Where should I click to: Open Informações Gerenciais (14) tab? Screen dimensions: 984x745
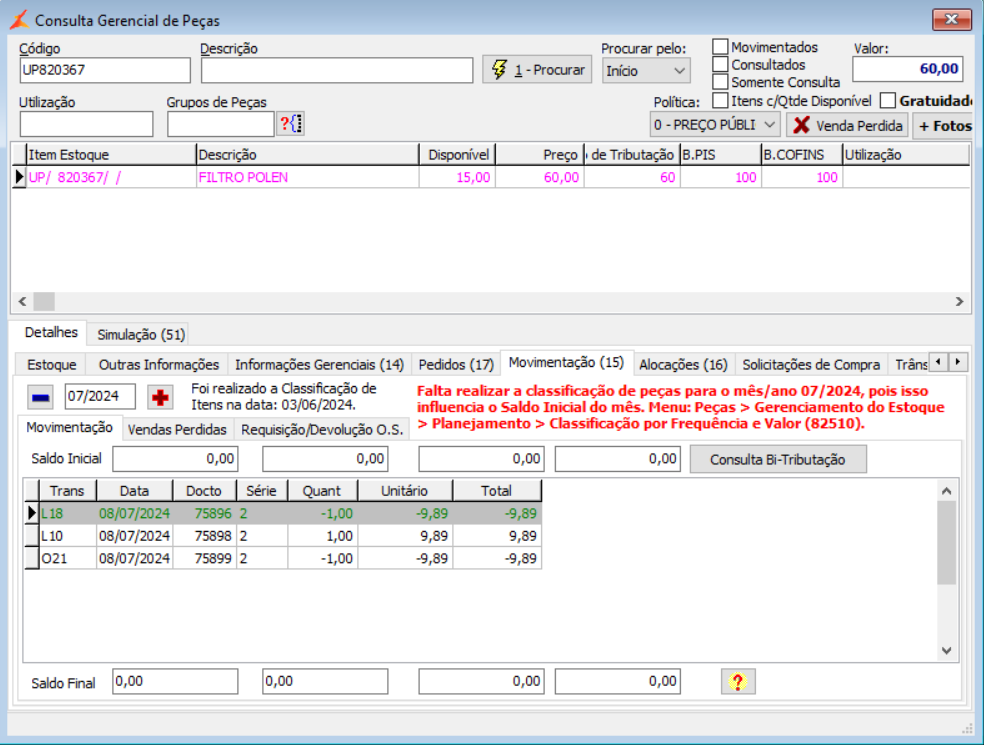pos(319,365)
